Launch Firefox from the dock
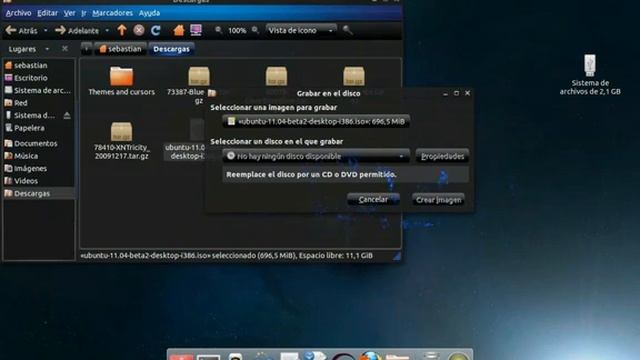The image size is (640, 360). [370, 355]
